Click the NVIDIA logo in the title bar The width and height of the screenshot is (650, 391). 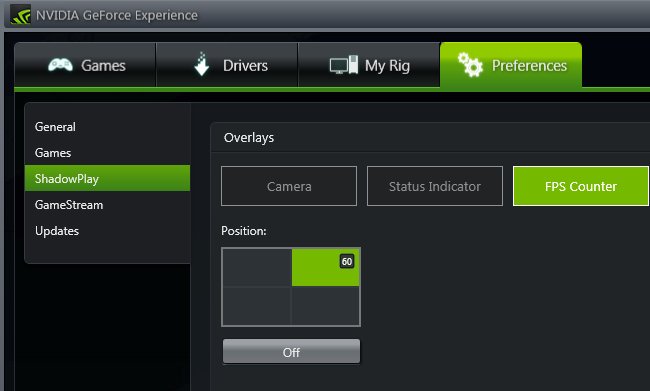[x=20, y=15]
